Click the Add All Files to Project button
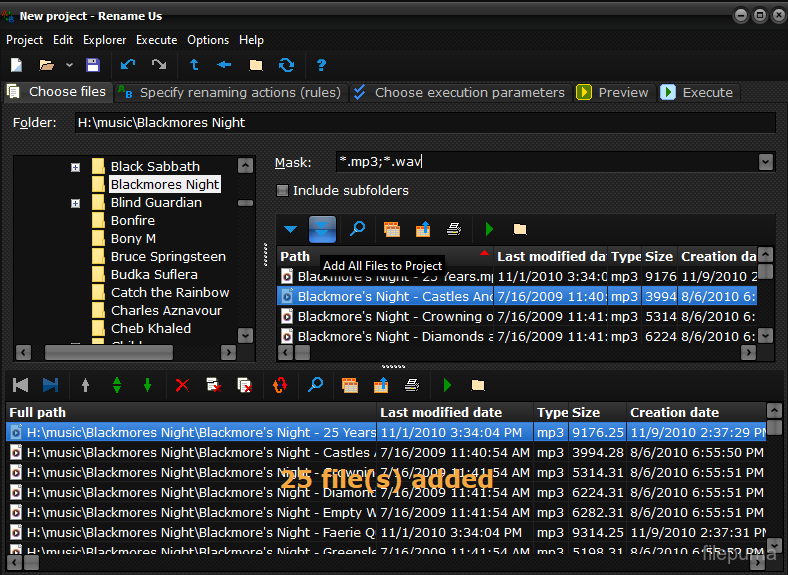Viewport: 788px width, 575px height. (x=322, y=229)
